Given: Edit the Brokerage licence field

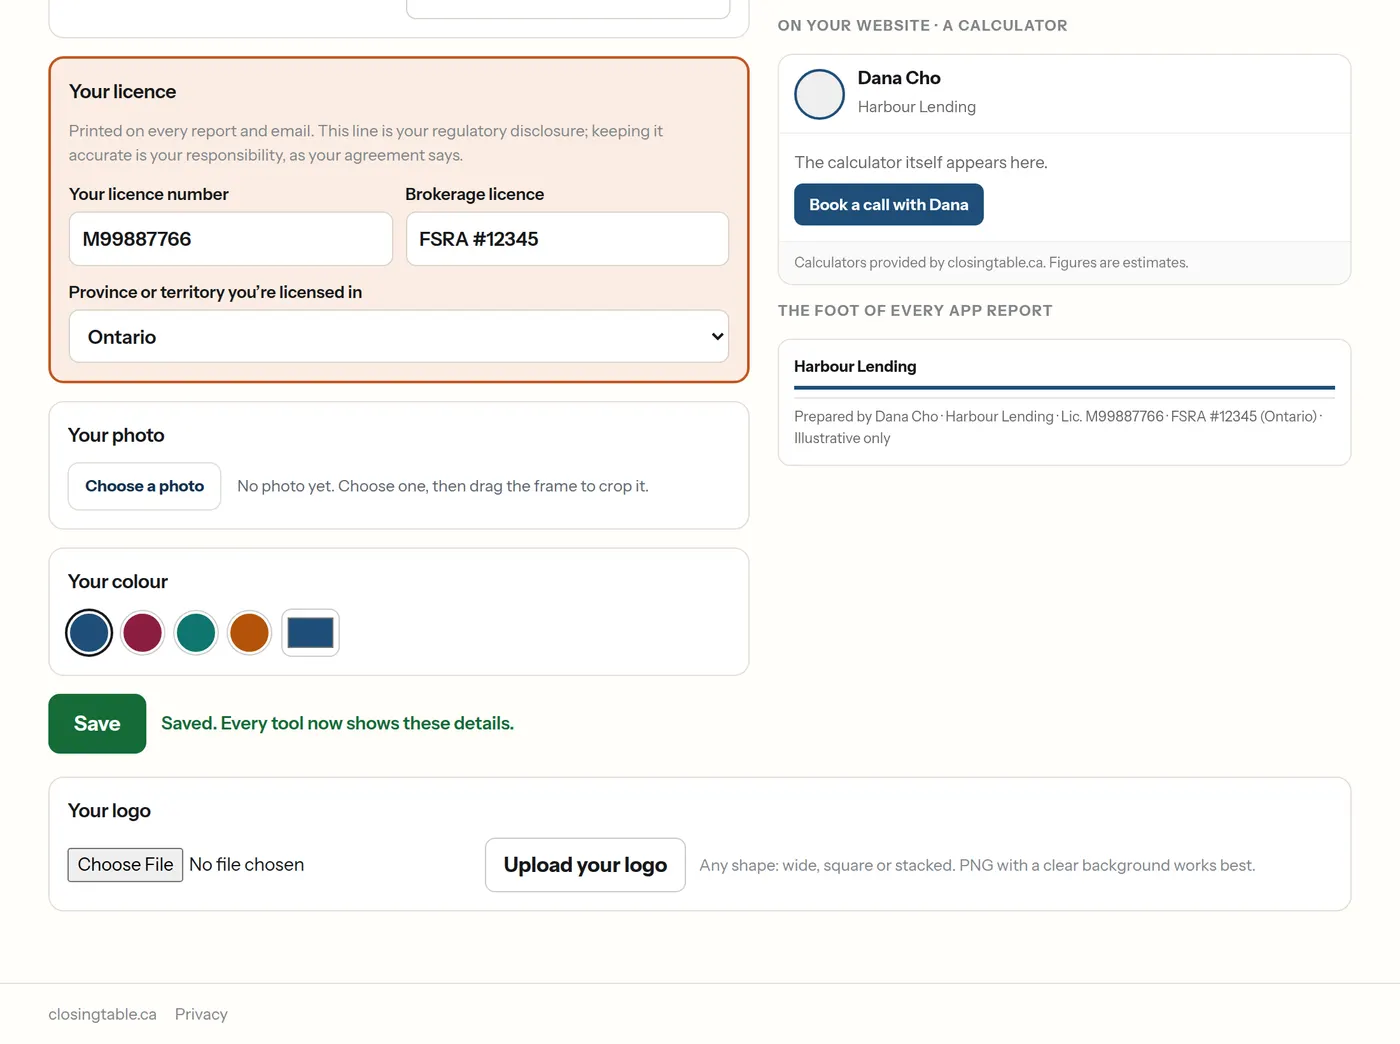Looking at the screenshot, I should point(567,239).
